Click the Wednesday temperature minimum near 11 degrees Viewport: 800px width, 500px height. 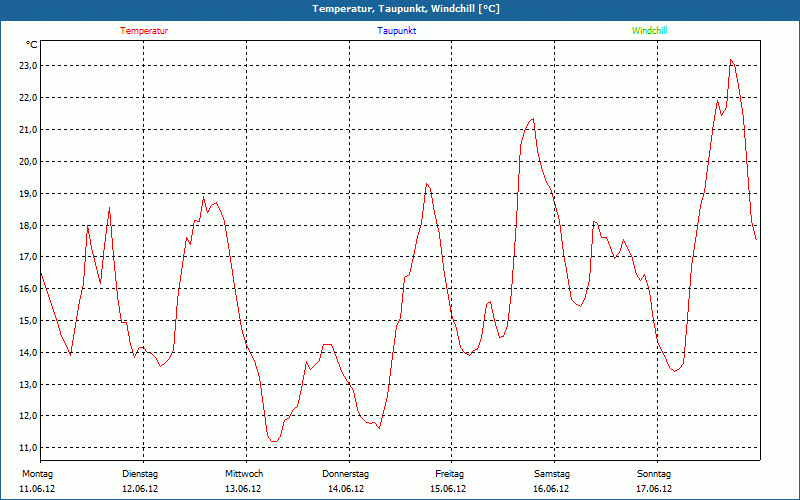[x=274, y=441]
